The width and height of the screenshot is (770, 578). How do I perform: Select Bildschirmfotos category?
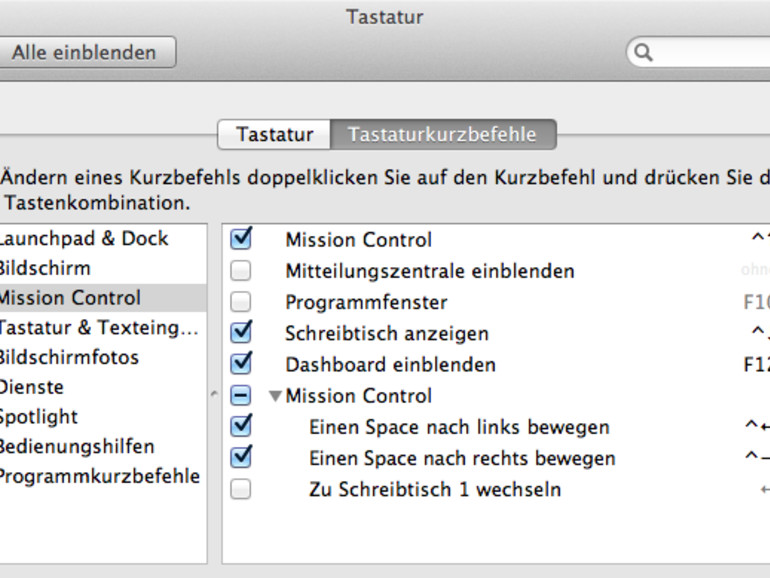(x=102, y=358)
